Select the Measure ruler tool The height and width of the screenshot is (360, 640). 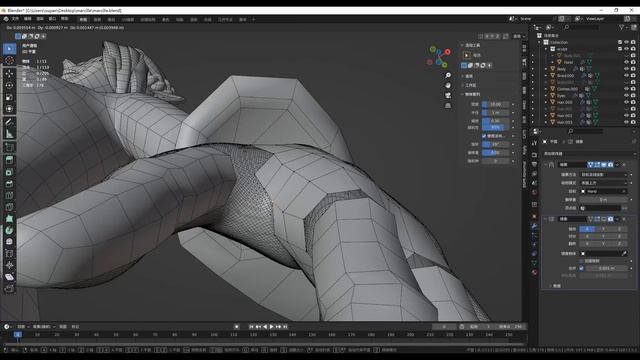pos(9,133)
